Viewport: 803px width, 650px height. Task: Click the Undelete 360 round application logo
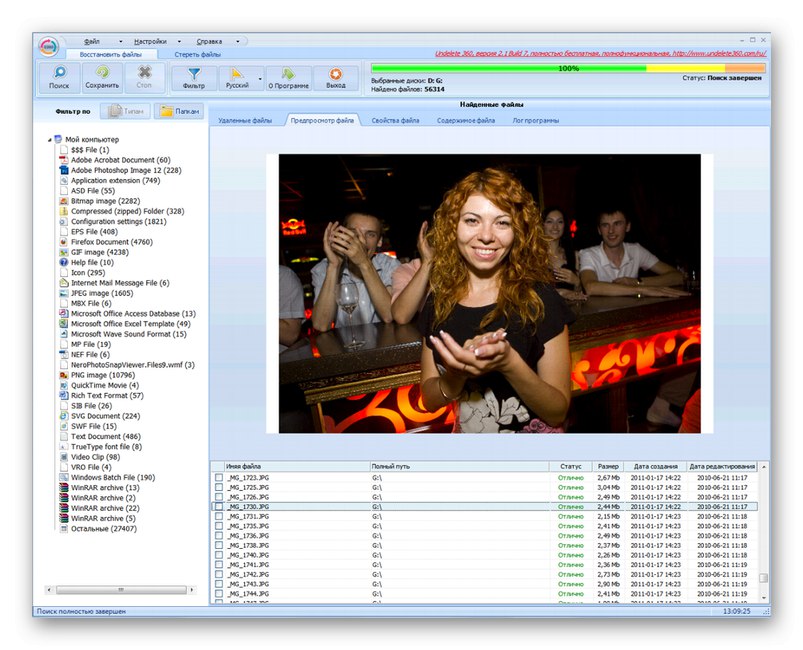(50, 46)
